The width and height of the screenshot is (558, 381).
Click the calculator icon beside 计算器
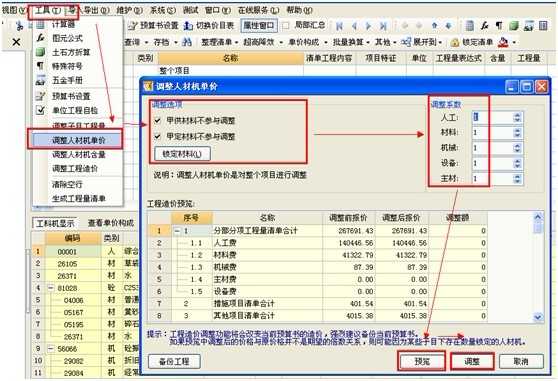point(40,24)
